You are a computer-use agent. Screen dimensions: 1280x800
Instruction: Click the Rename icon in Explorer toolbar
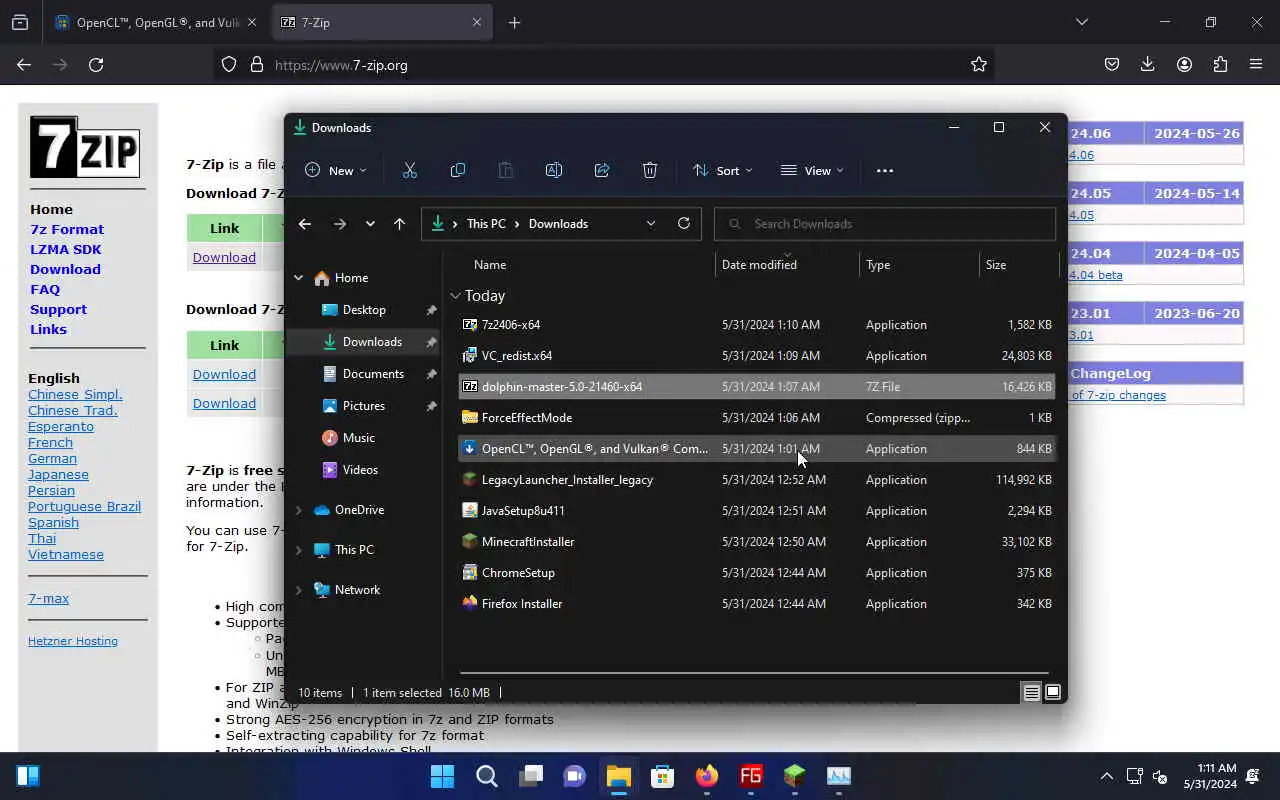(x=554, y=171)
